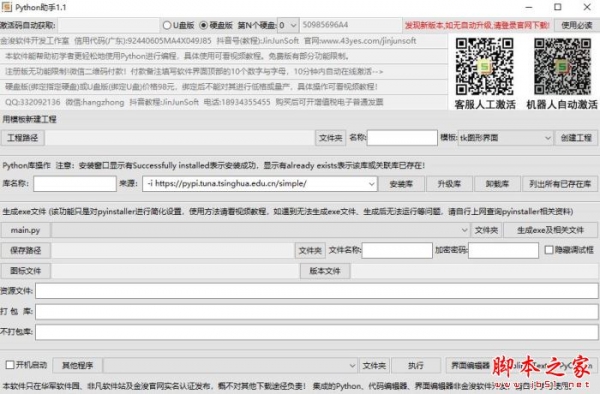Click the 生成exe及相关文件 button

(x=551, y=230)
